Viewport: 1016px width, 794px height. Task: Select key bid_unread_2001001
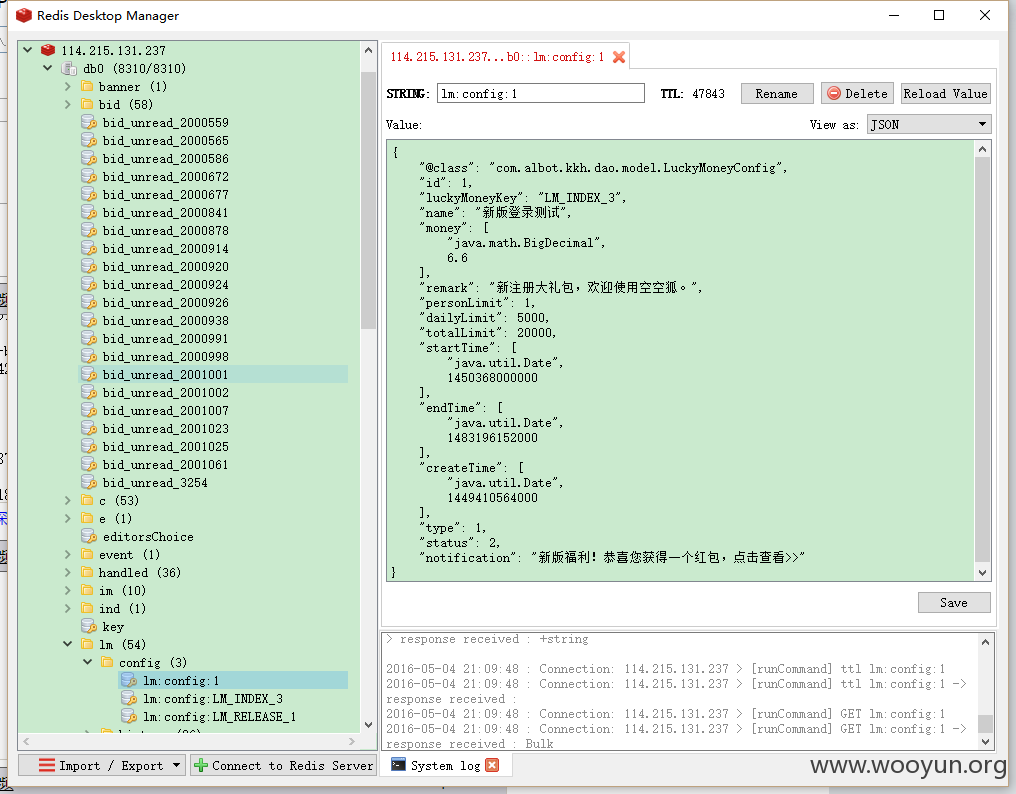point(165,375)
